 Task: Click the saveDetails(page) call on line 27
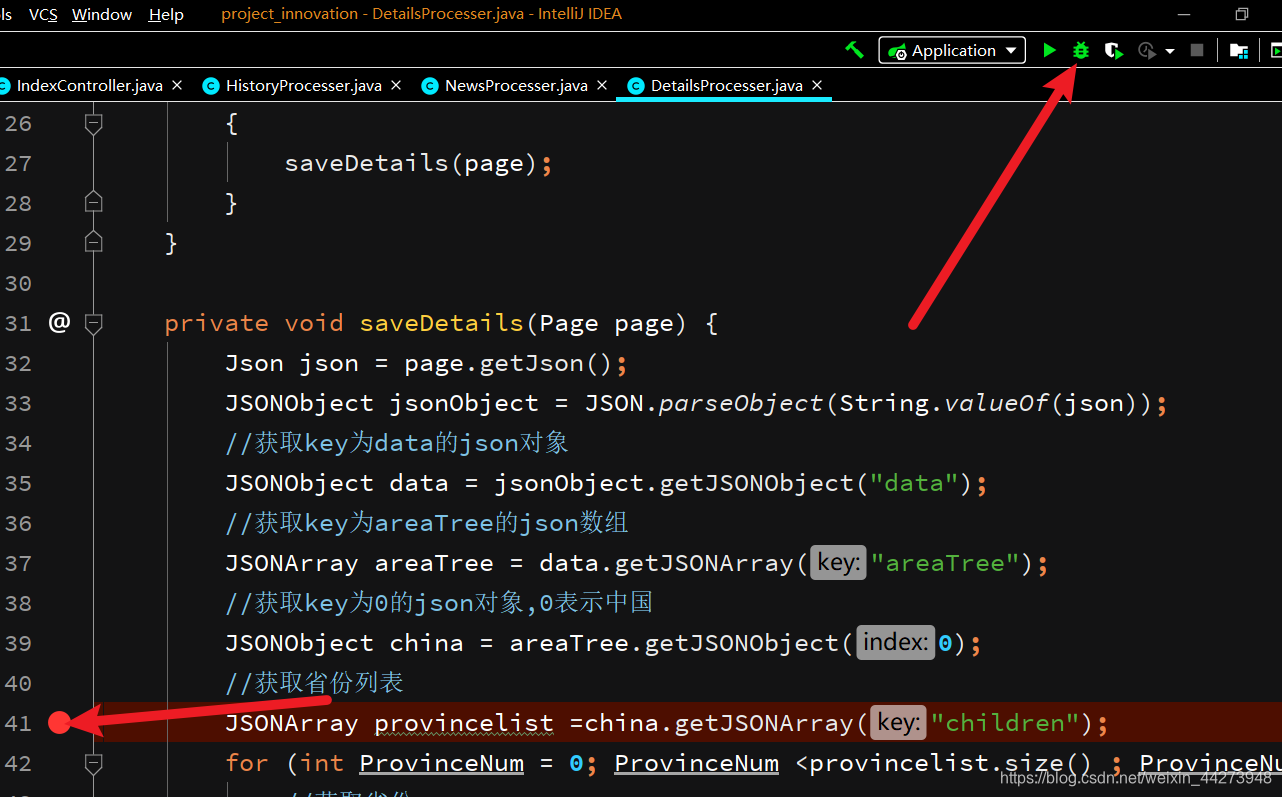tap(411, 163)
